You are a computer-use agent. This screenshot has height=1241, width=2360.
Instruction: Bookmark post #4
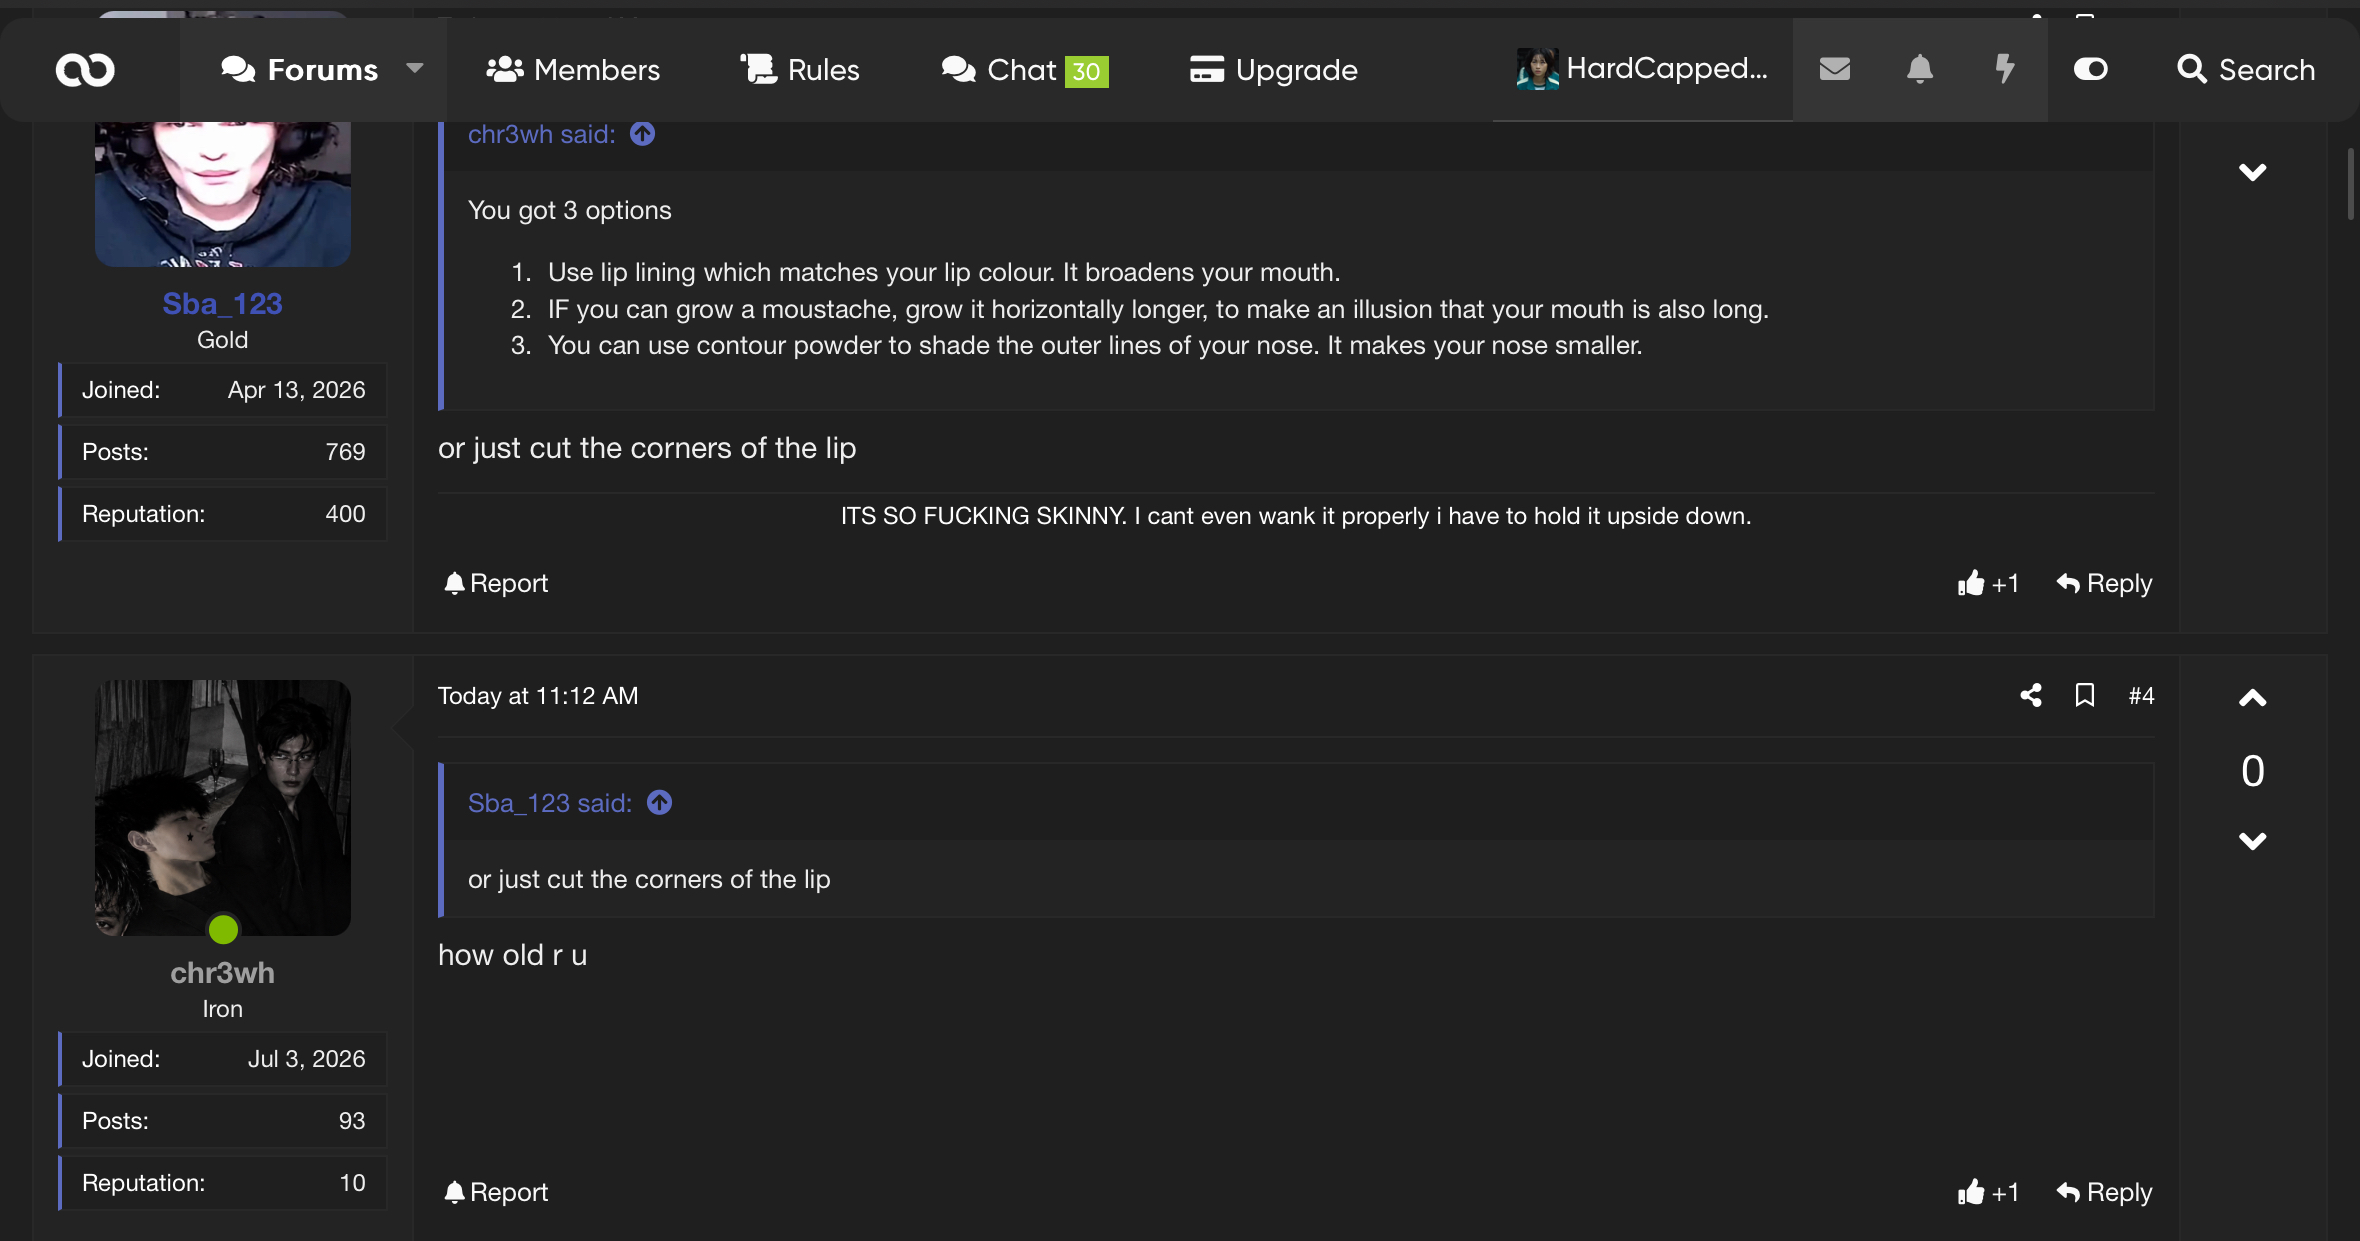pyautogui.click(x=2085, y=695)
